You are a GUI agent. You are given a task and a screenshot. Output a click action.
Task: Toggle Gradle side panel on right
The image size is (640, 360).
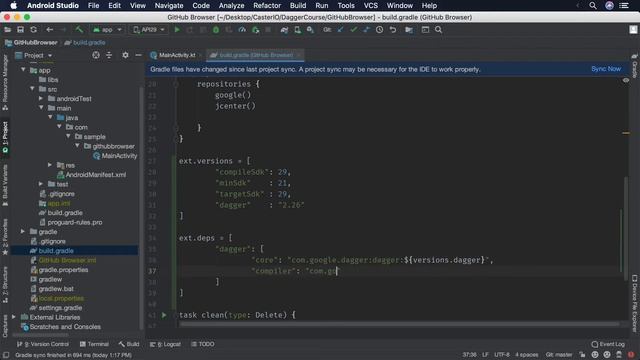point(635,66)
